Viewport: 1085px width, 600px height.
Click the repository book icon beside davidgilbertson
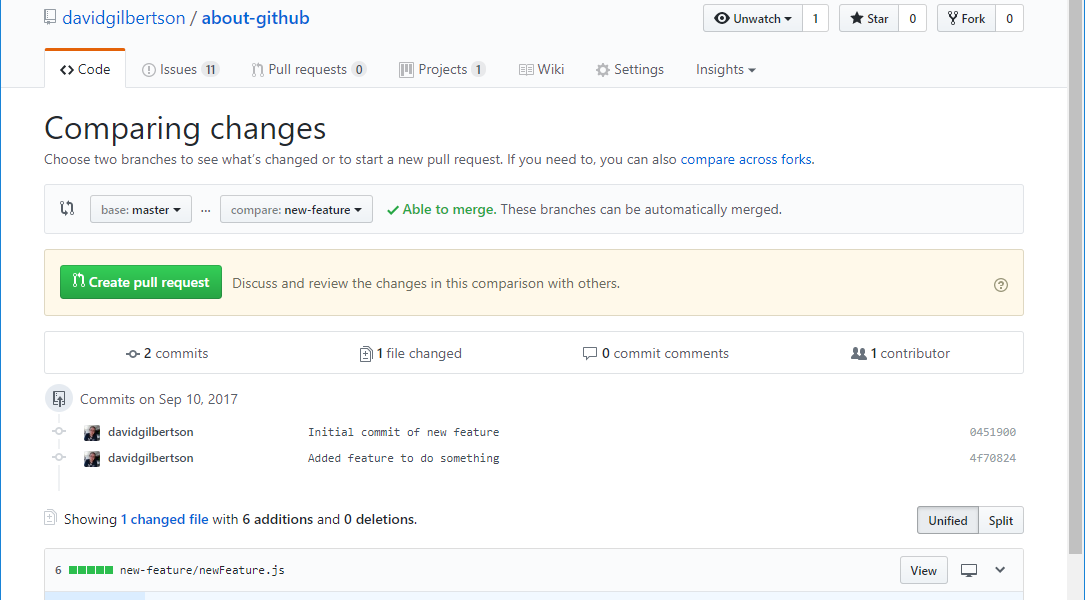point(50,17)
